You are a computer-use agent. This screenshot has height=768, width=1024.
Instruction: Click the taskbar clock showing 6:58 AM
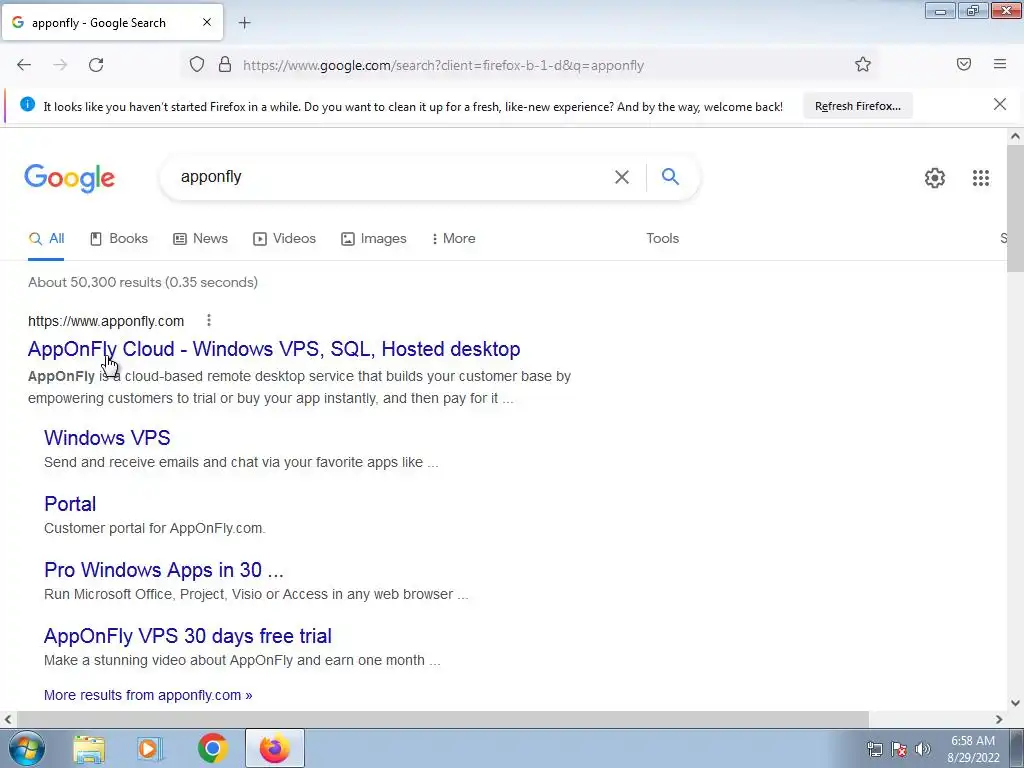point(973,749)
